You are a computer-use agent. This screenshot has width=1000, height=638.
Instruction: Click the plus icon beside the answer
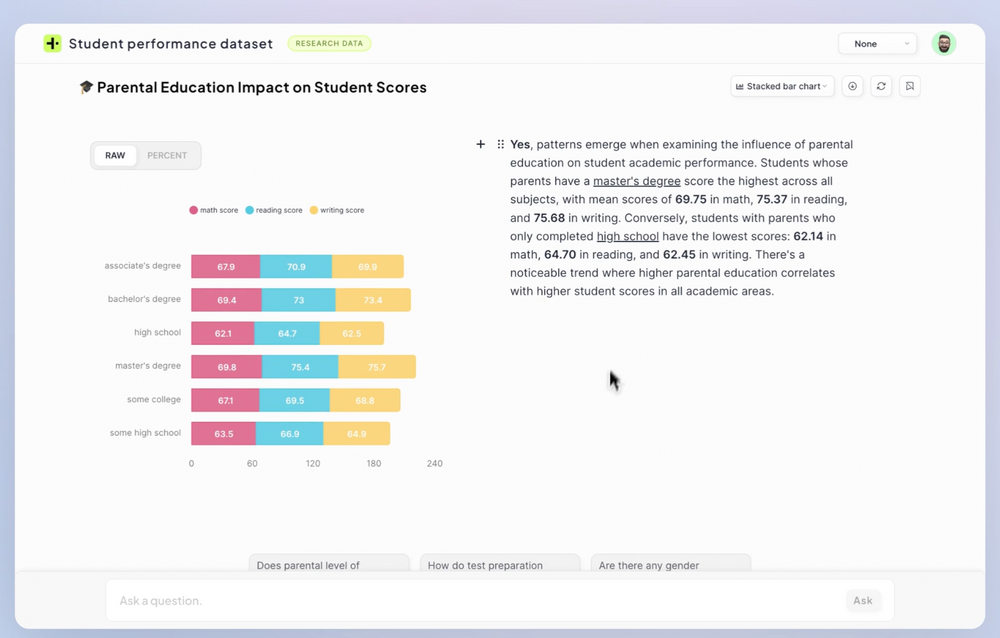pyautogui.click(x=480, y=144)
